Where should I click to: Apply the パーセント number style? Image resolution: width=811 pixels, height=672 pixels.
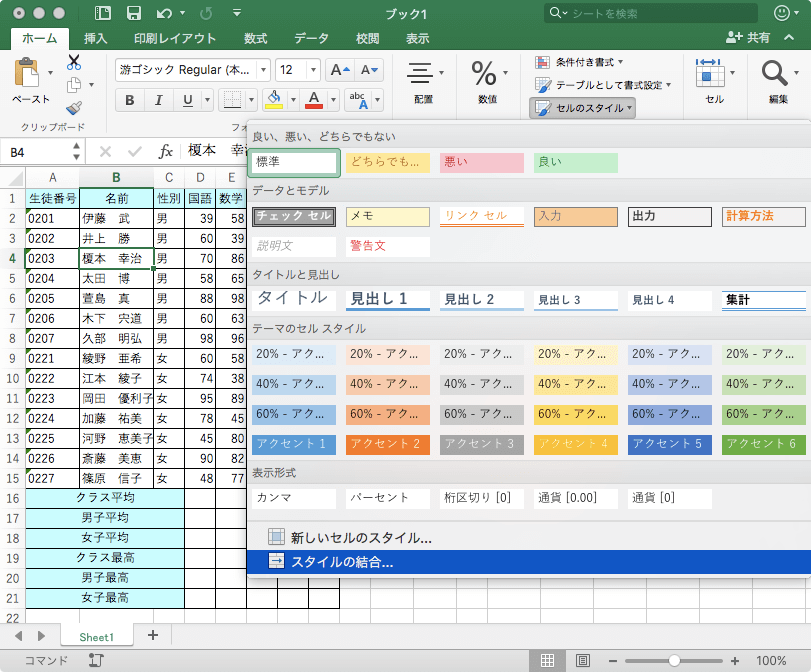coord(388,499)
